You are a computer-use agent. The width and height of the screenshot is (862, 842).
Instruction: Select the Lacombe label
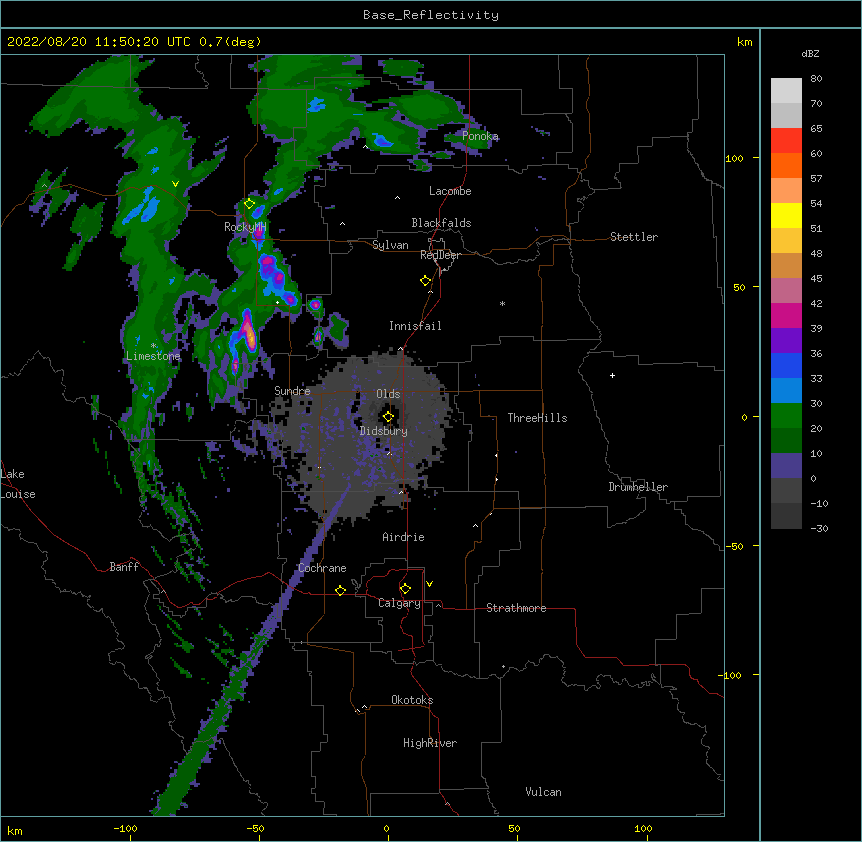pos(450,191)
